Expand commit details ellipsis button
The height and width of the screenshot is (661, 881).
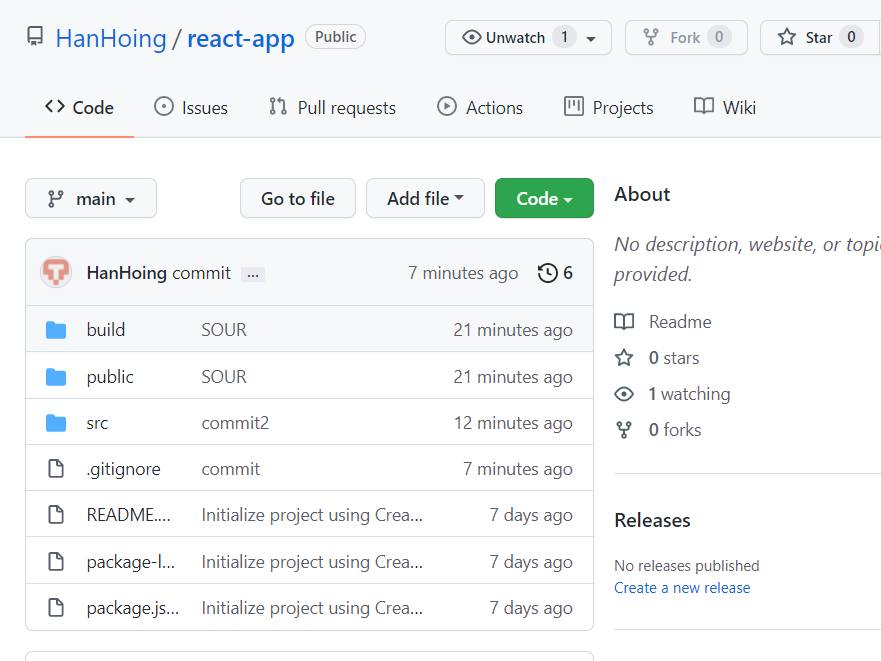pyautogui.click(x=253, y=274)
